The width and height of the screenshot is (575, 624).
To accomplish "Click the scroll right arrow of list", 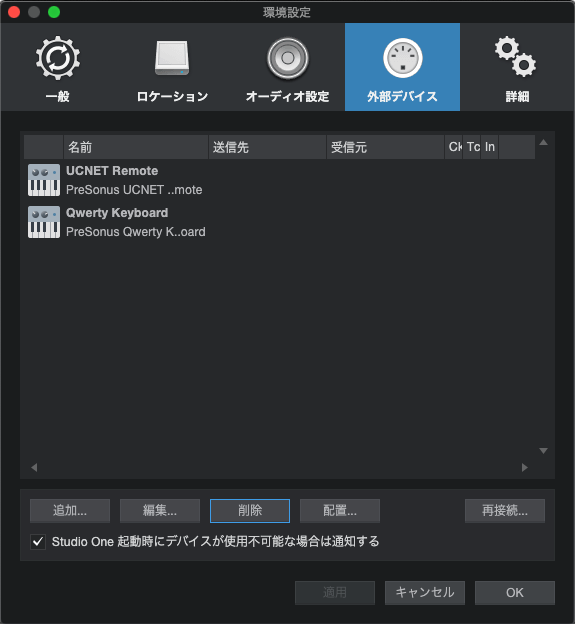I will click(x=525, y=467).
